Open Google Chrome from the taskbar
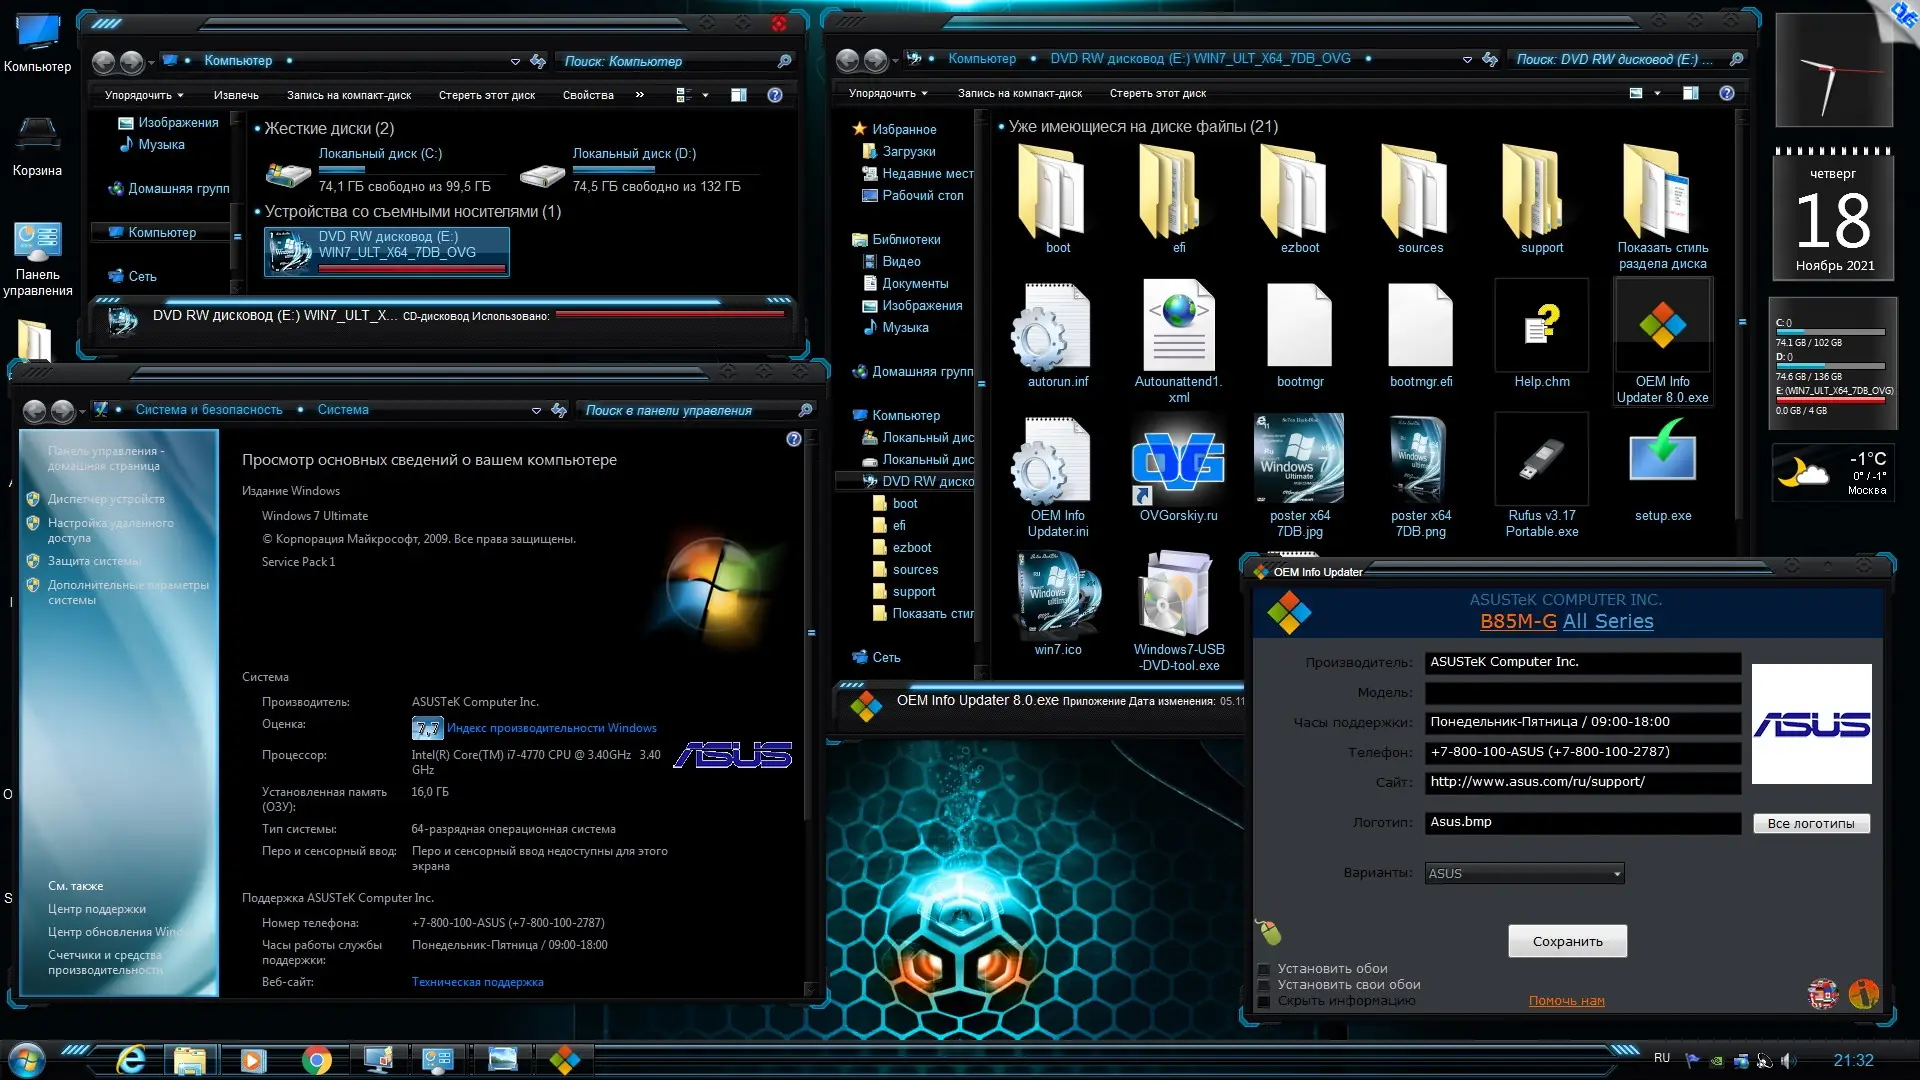Screen dimensions: 1920x1080 tap(316, 1060)
